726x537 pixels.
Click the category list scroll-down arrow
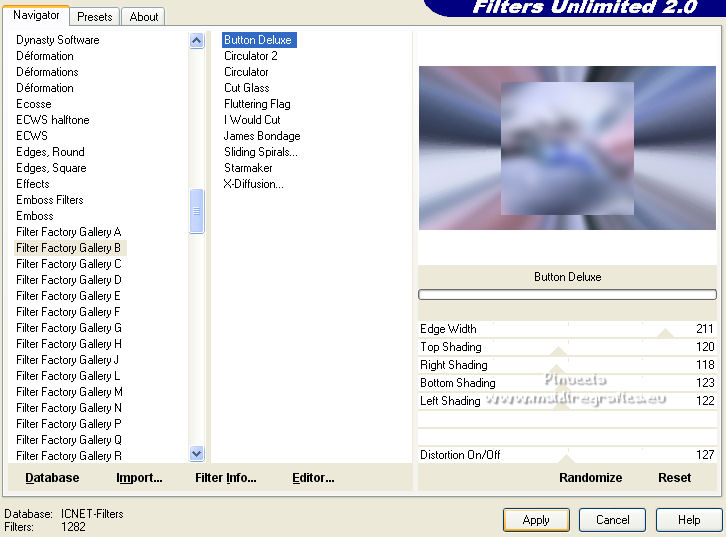pyautogui.click(x=197, y=454)
